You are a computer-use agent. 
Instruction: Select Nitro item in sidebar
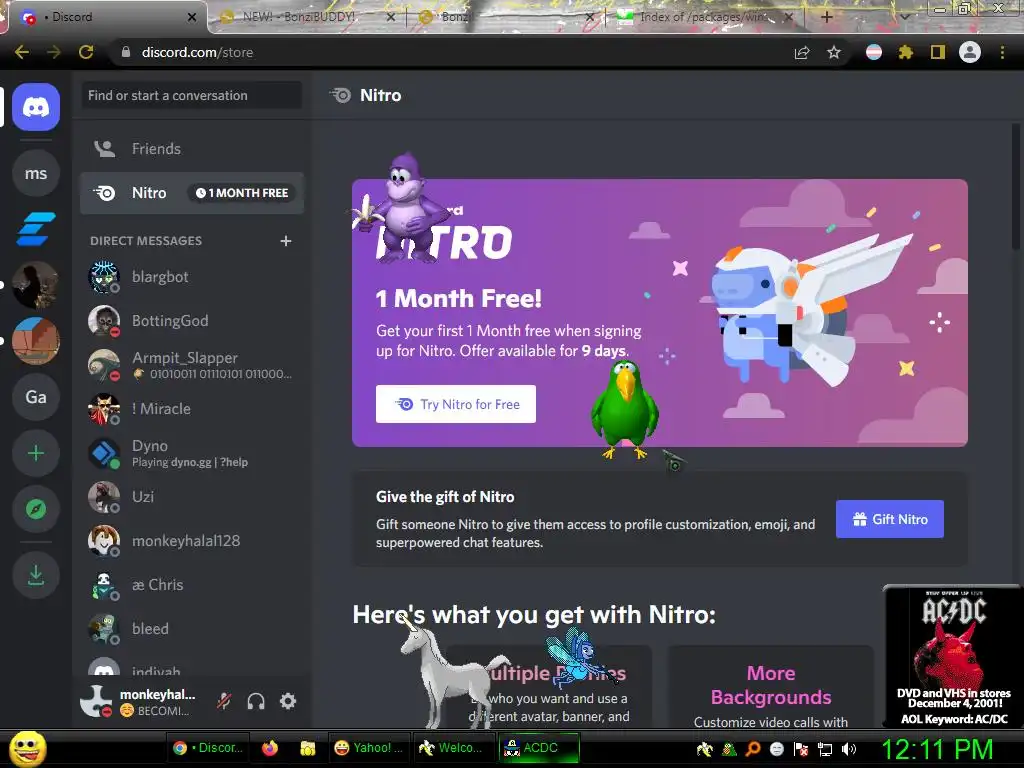coord(192,193)
